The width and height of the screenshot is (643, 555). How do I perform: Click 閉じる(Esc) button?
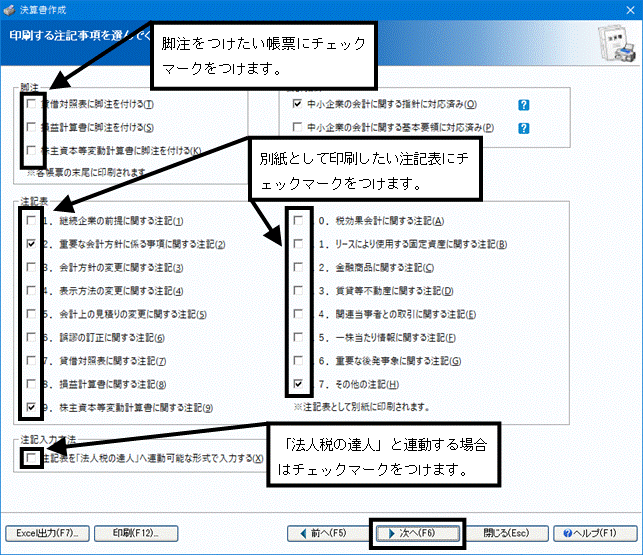point(507,534)
